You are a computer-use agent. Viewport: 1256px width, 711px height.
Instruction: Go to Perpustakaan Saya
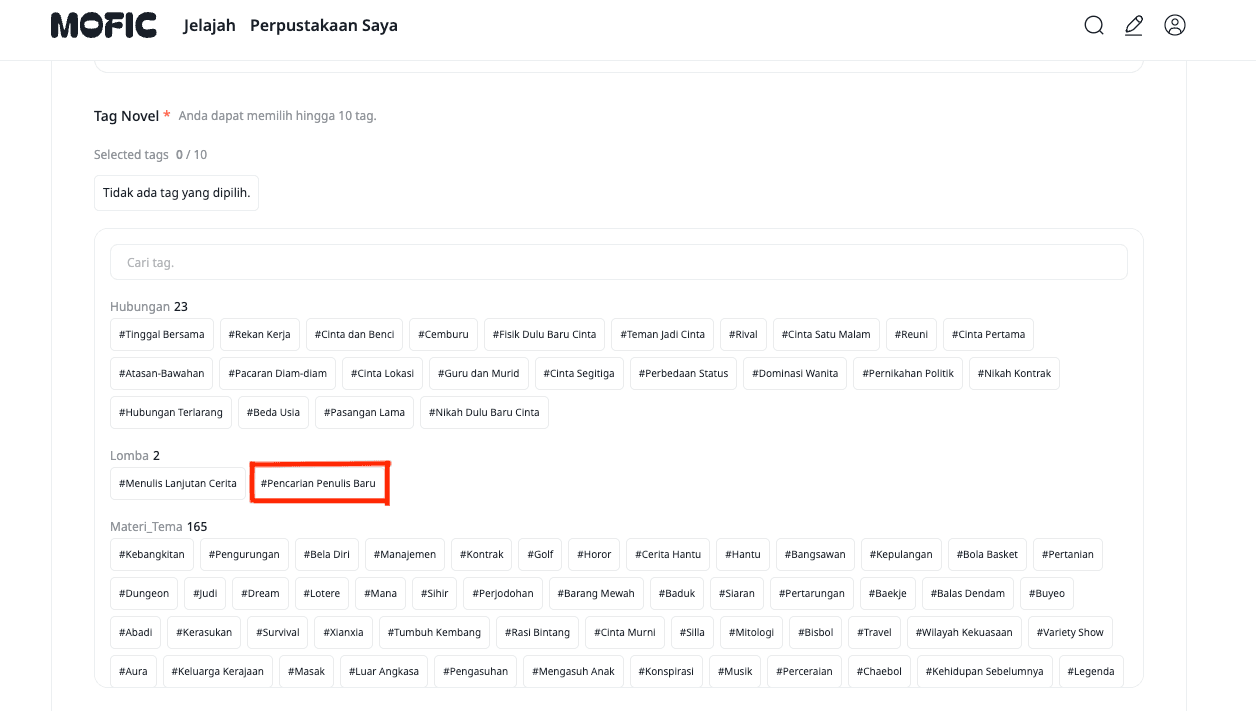point(323,26)
